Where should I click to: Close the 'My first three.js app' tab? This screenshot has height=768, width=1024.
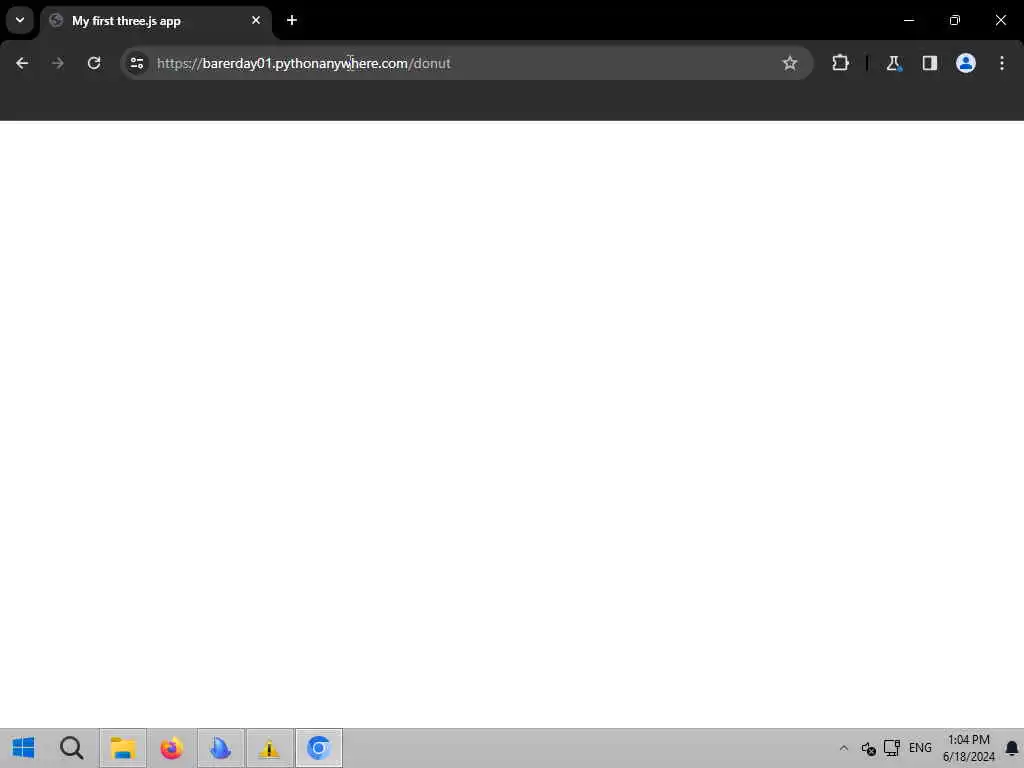click(256, 20)
